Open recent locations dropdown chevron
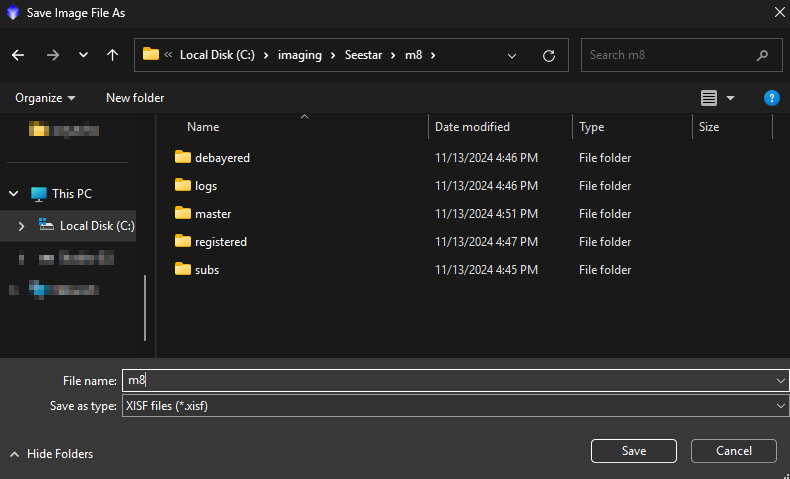 [x=83, y=55]
